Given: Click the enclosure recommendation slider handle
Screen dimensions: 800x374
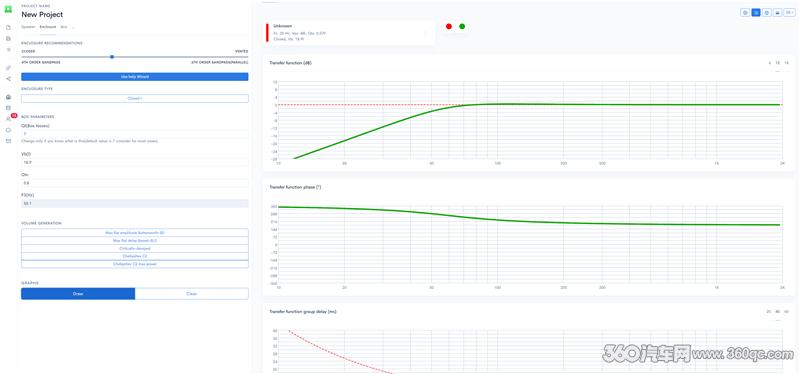Looking at the screenshot, I should 112,57.
